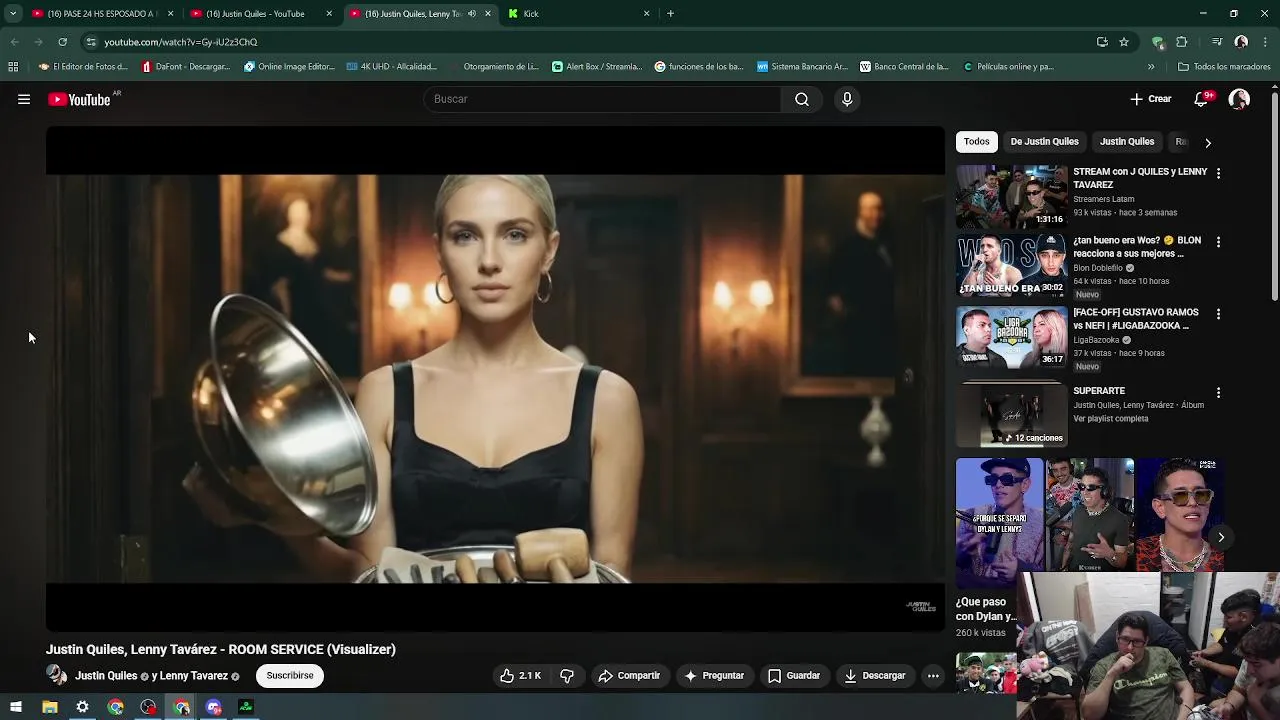This screenshot has width=1280, height=720.
Task: Open more actions ellipsis under video
Action: pyautogui.click(x=933, y=676)
